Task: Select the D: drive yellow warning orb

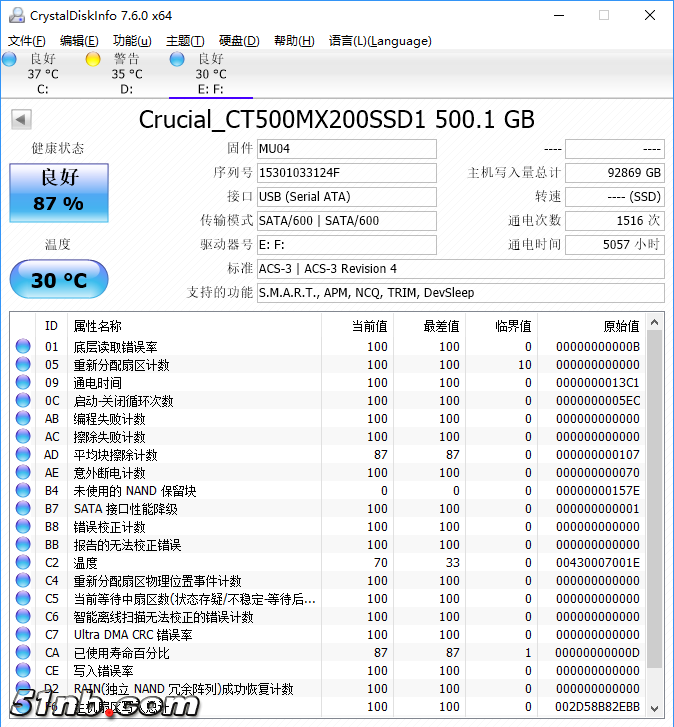Action: click(93, 59)
